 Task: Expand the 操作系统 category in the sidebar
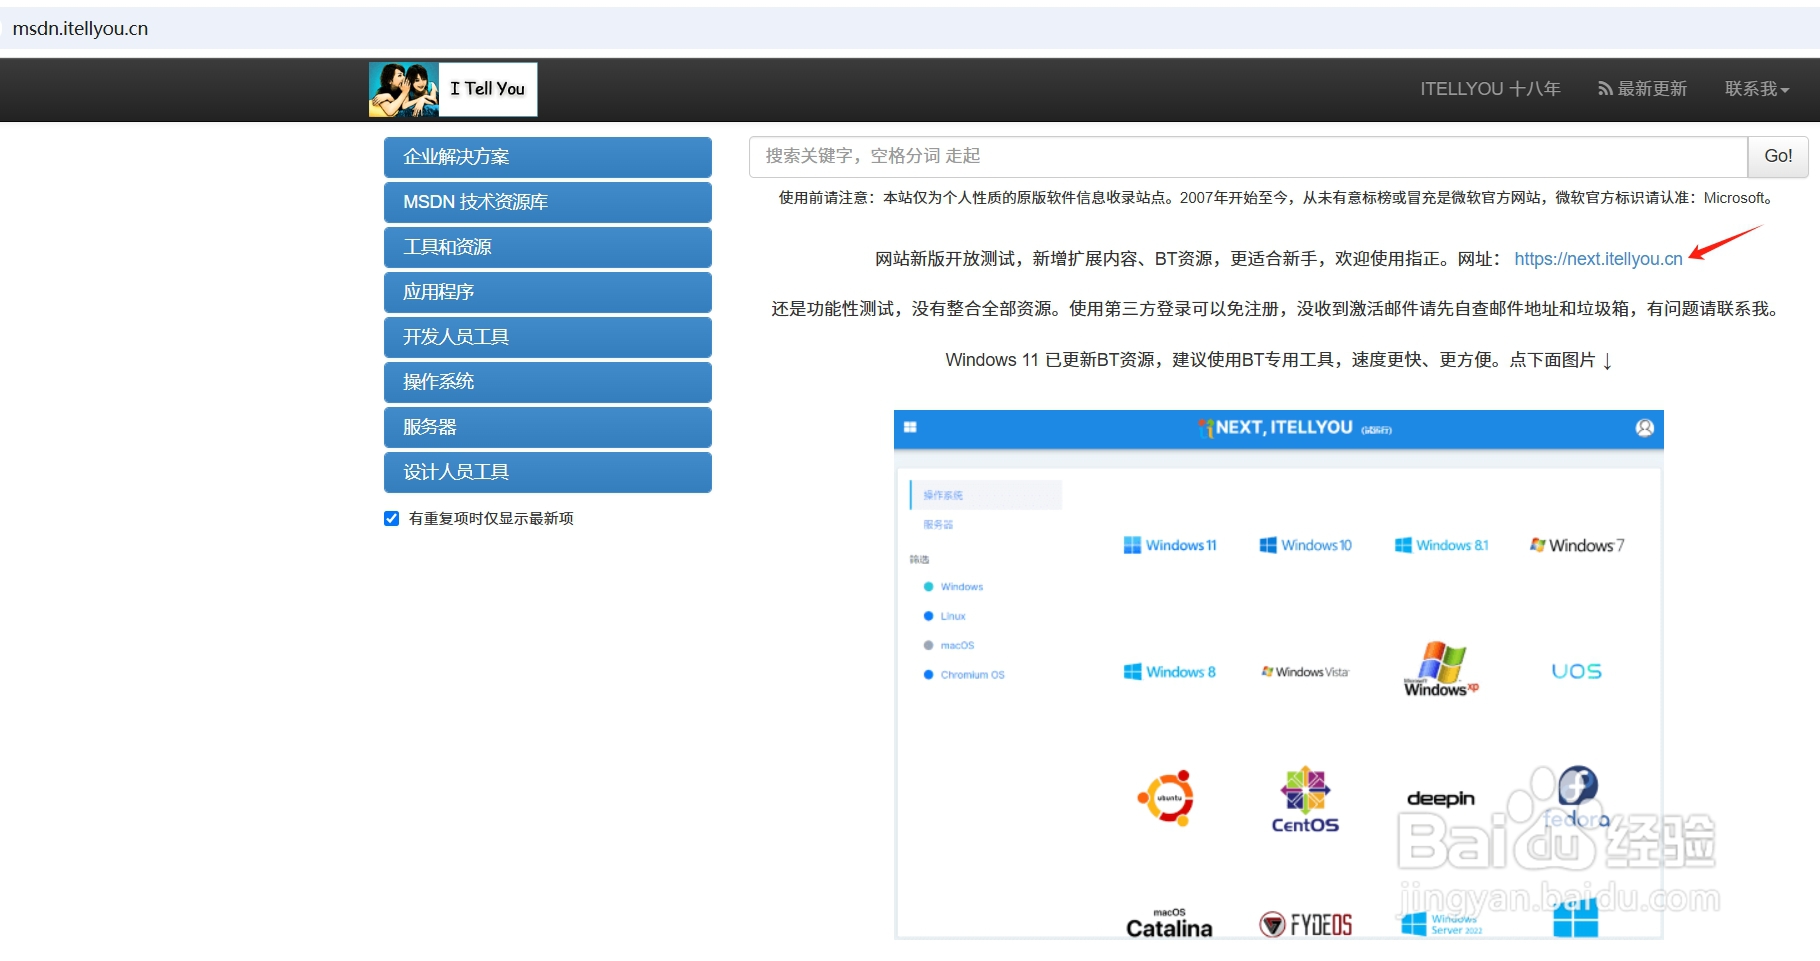click(x=547, y=382)
